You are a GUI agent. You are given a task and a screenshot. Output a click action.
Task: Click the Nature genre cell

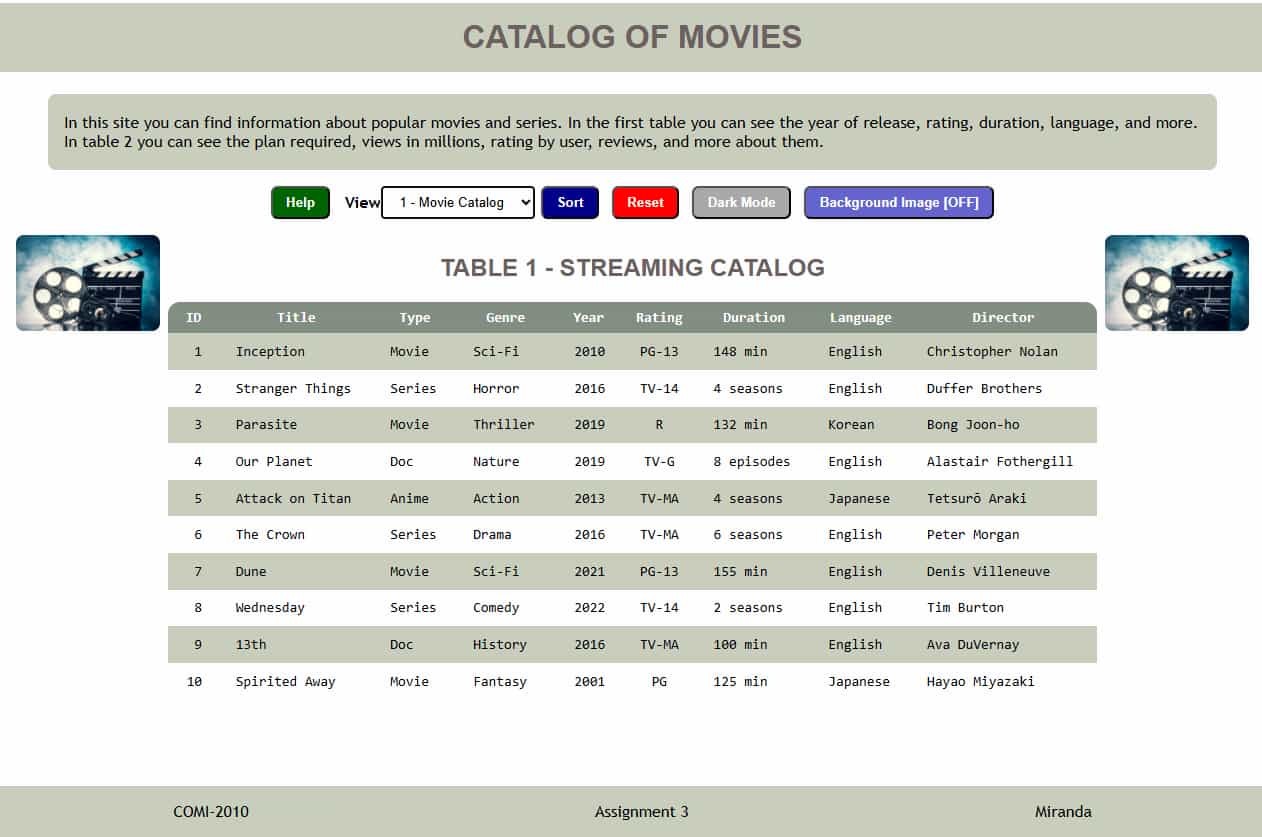496,461
